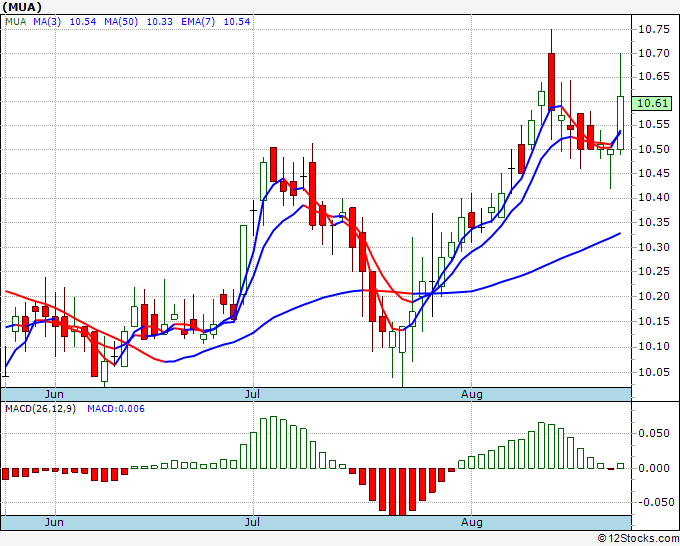Click the 10.75 price axis label

tap(654, 29)
